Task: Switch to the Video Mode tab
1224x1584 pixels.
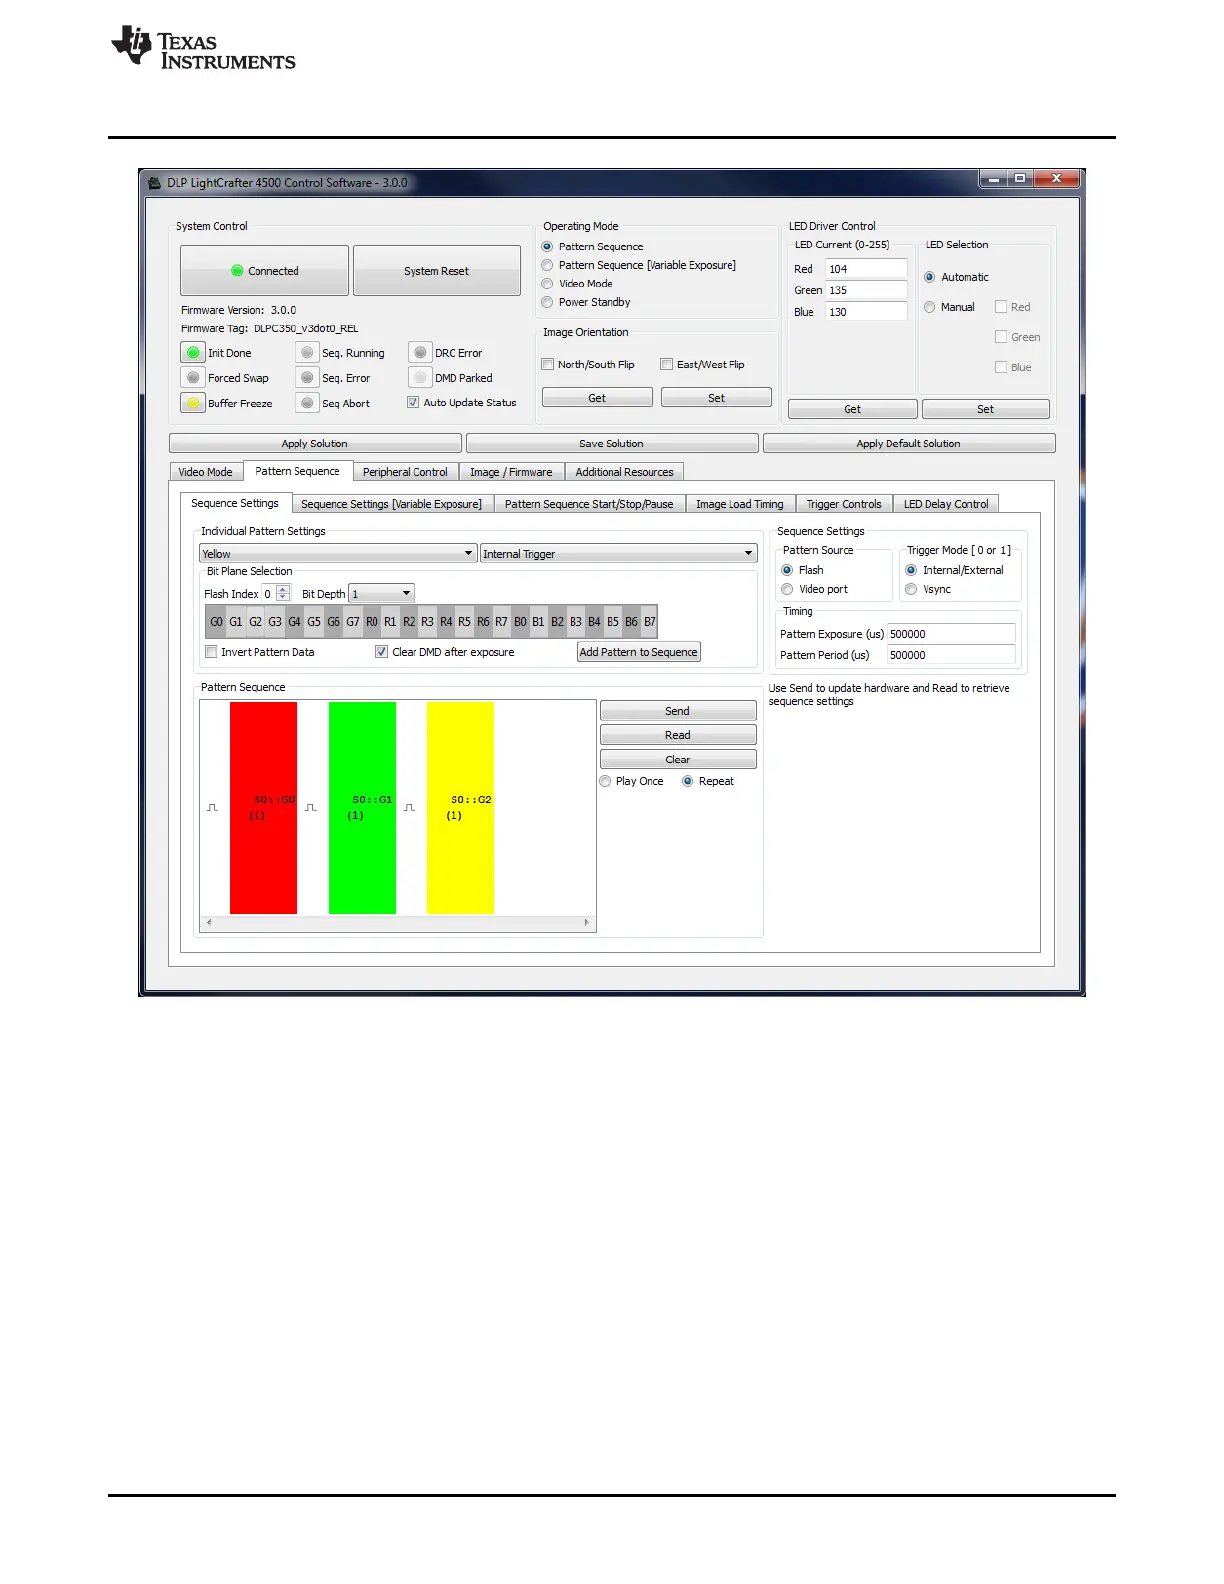Action: (206, 472)
